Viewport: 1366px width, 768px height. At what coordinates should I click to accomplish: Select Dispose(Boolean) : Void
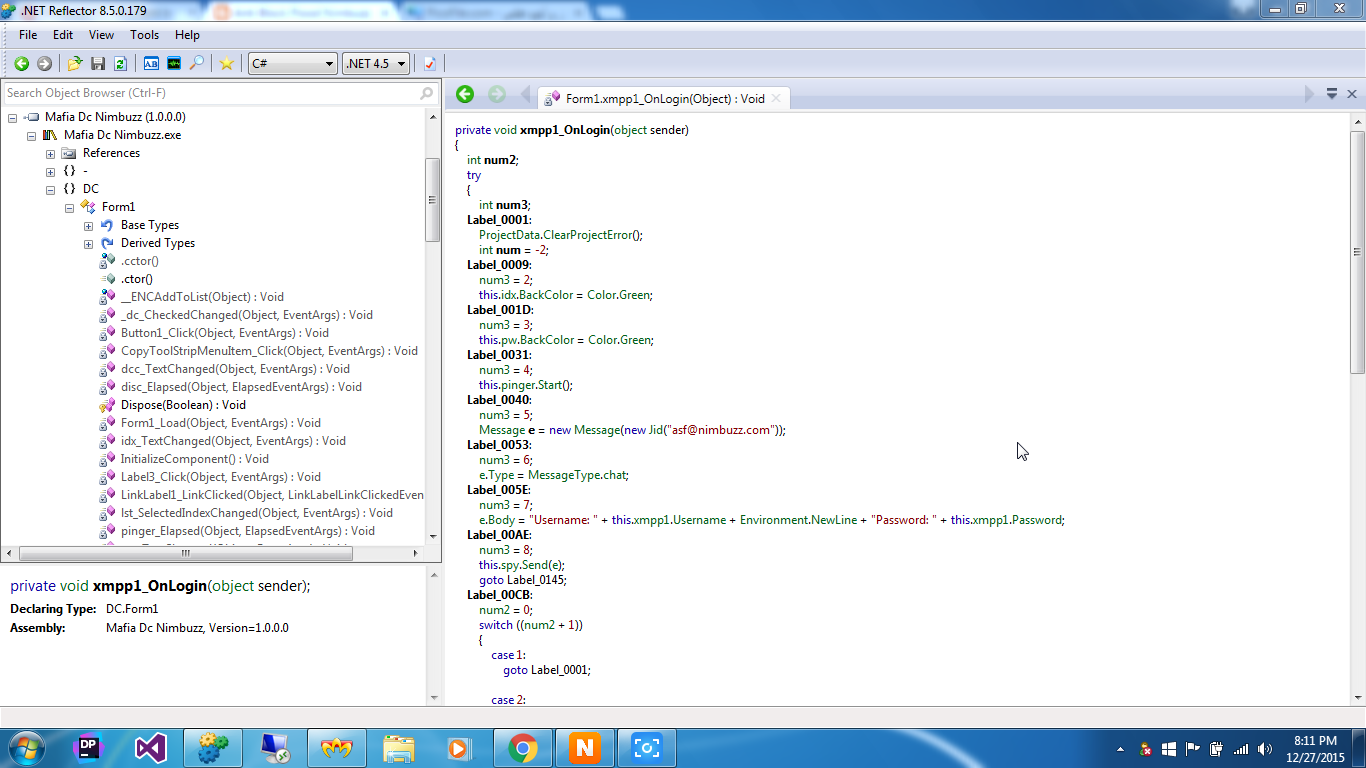click(x=183, y=405)
